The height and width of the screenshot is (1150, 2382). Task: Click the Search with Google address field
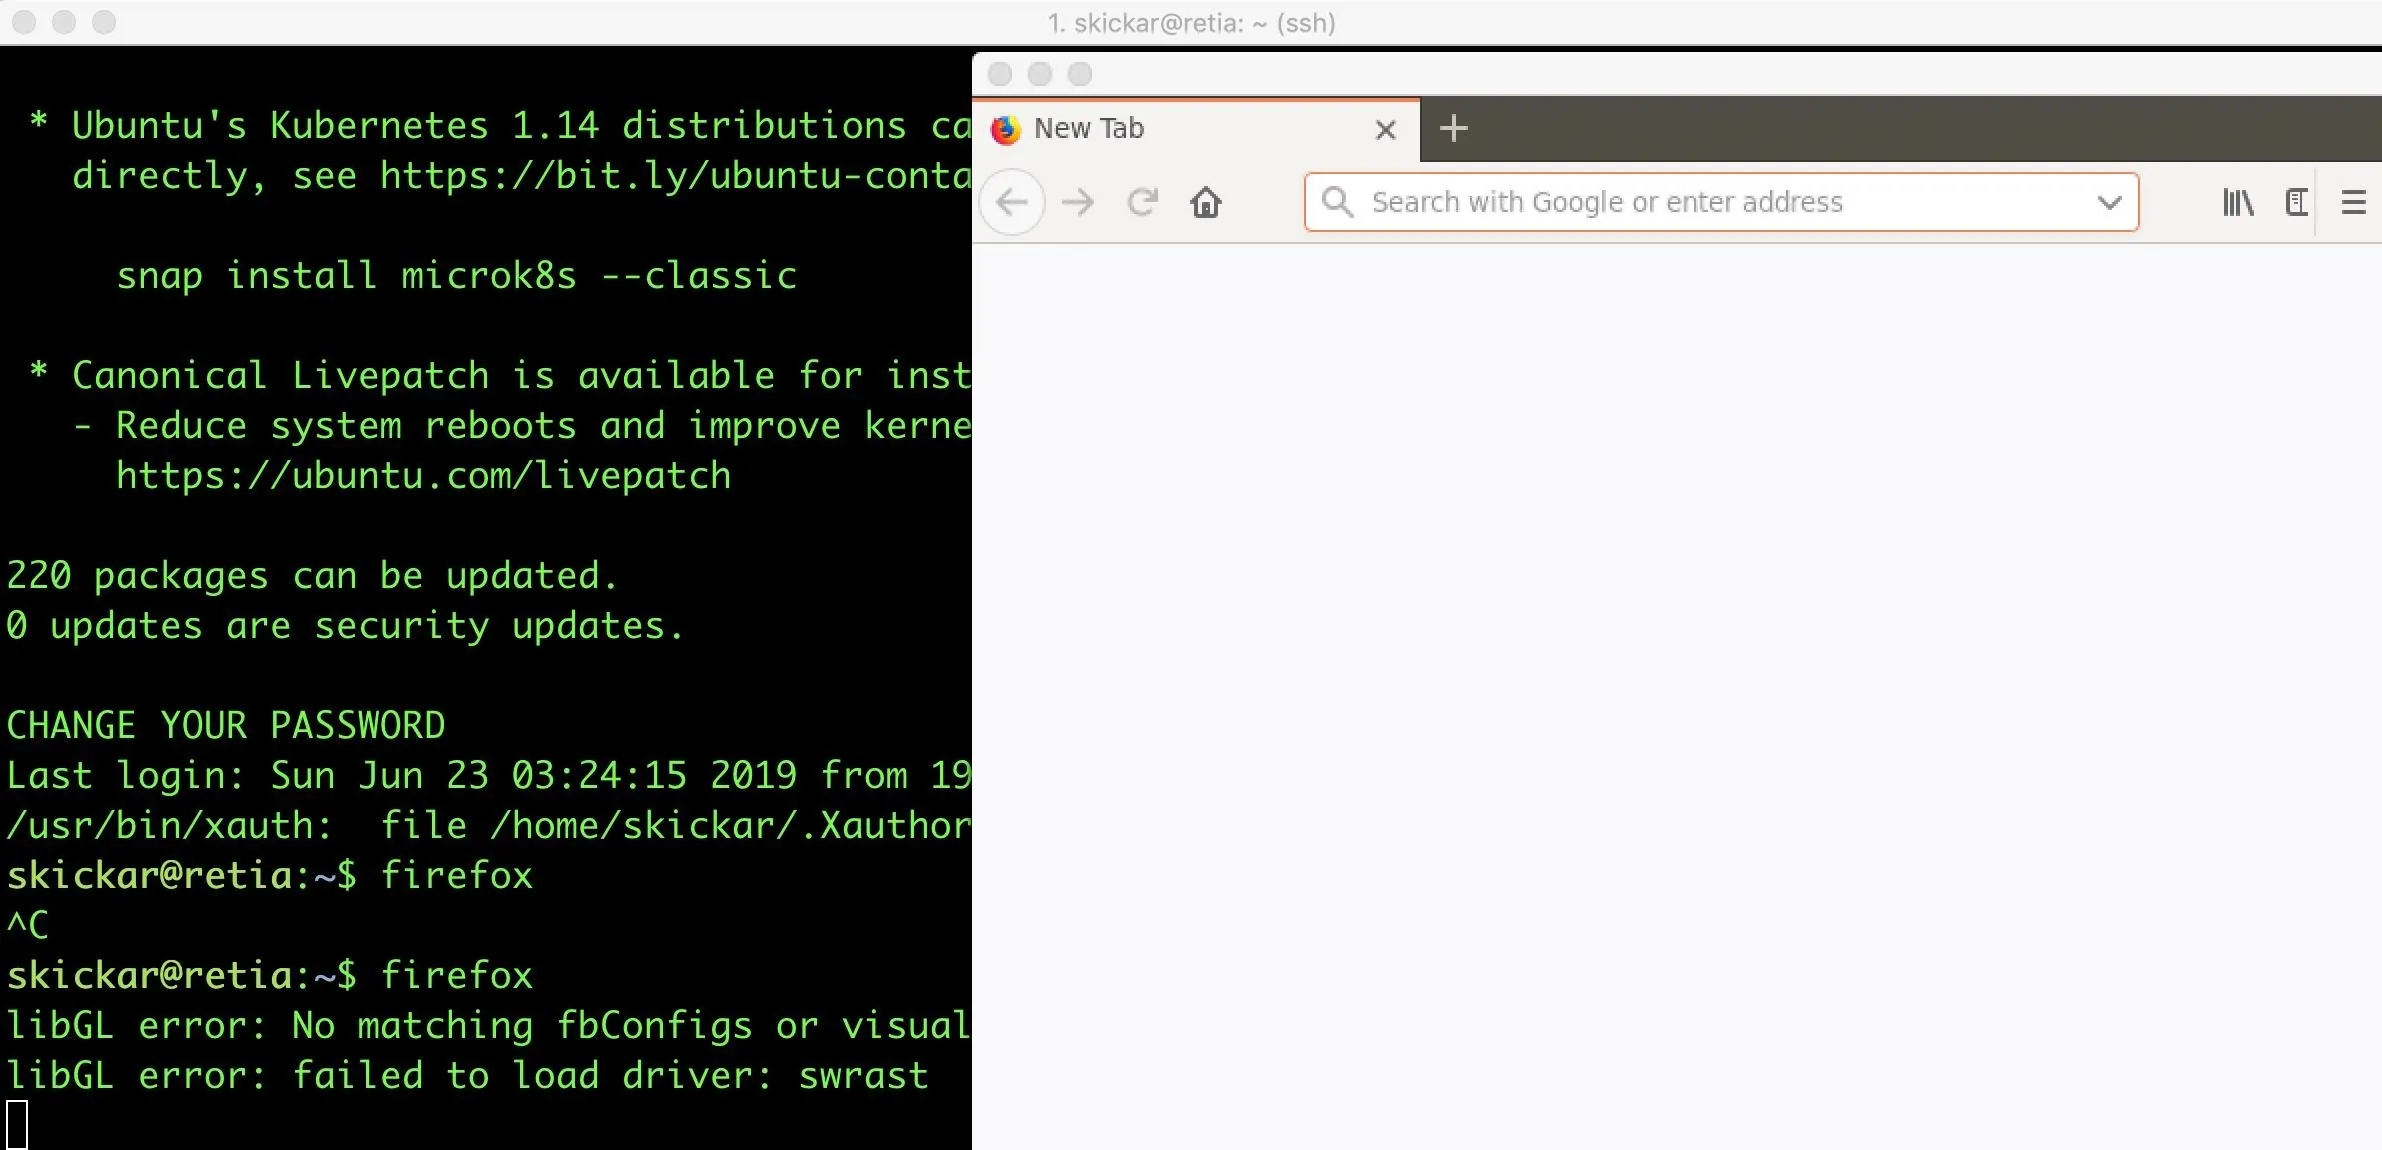click(x=1700, y=203)
